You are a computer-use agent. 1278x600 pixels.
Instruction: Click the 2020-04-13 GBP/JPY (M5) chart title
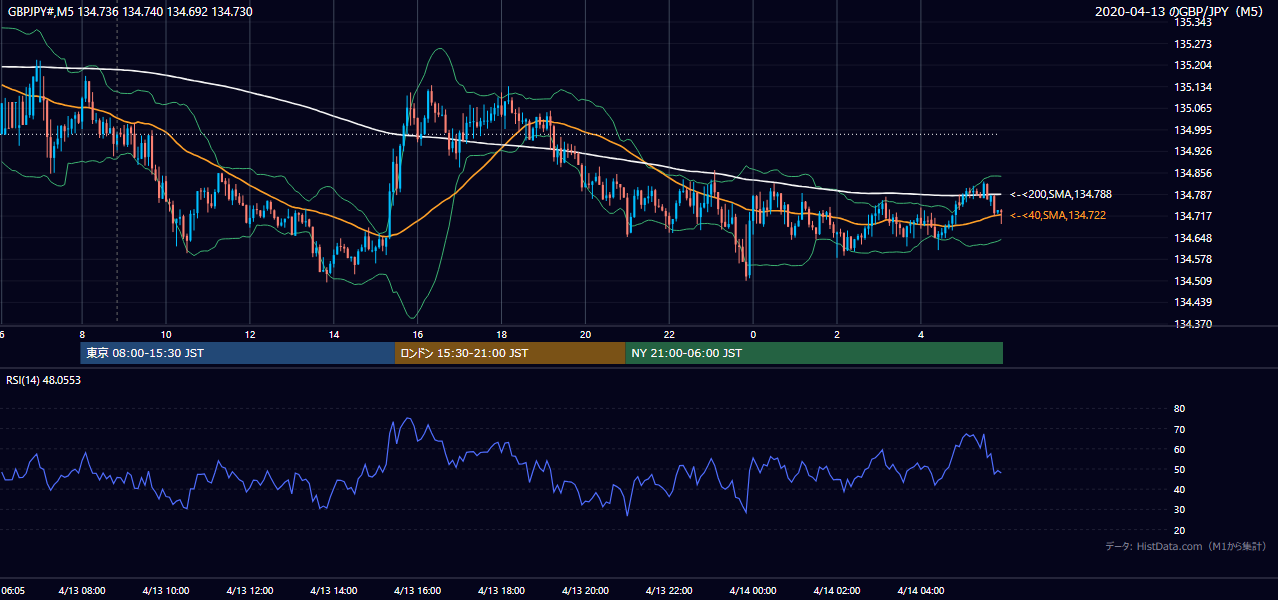(1179, 12)
